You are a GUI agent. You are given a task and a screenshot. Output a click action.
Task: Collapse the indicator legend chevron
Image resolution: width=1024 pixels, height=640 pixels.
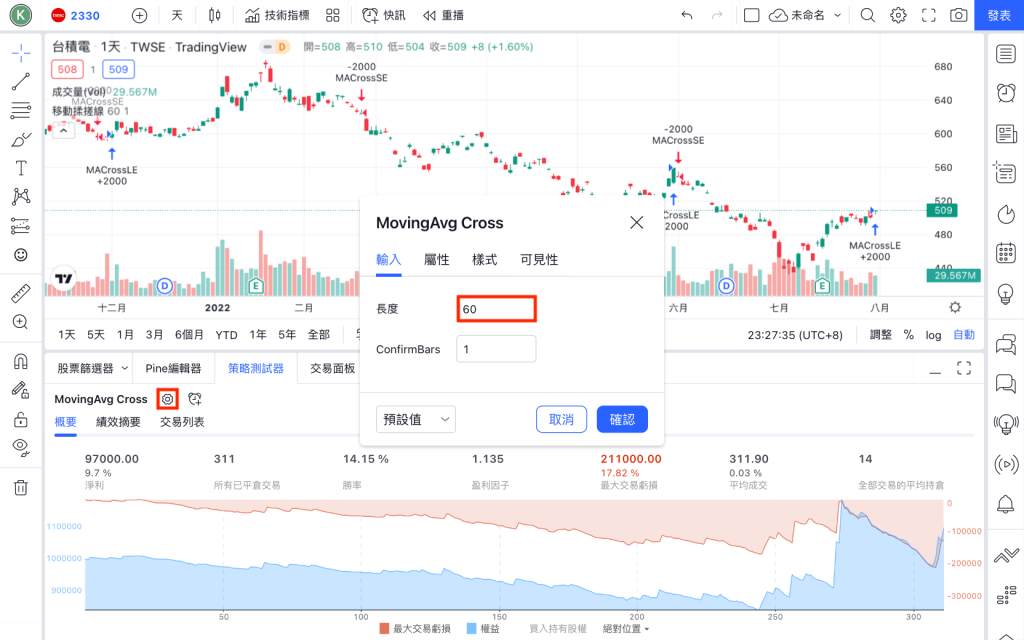(63, 131)
